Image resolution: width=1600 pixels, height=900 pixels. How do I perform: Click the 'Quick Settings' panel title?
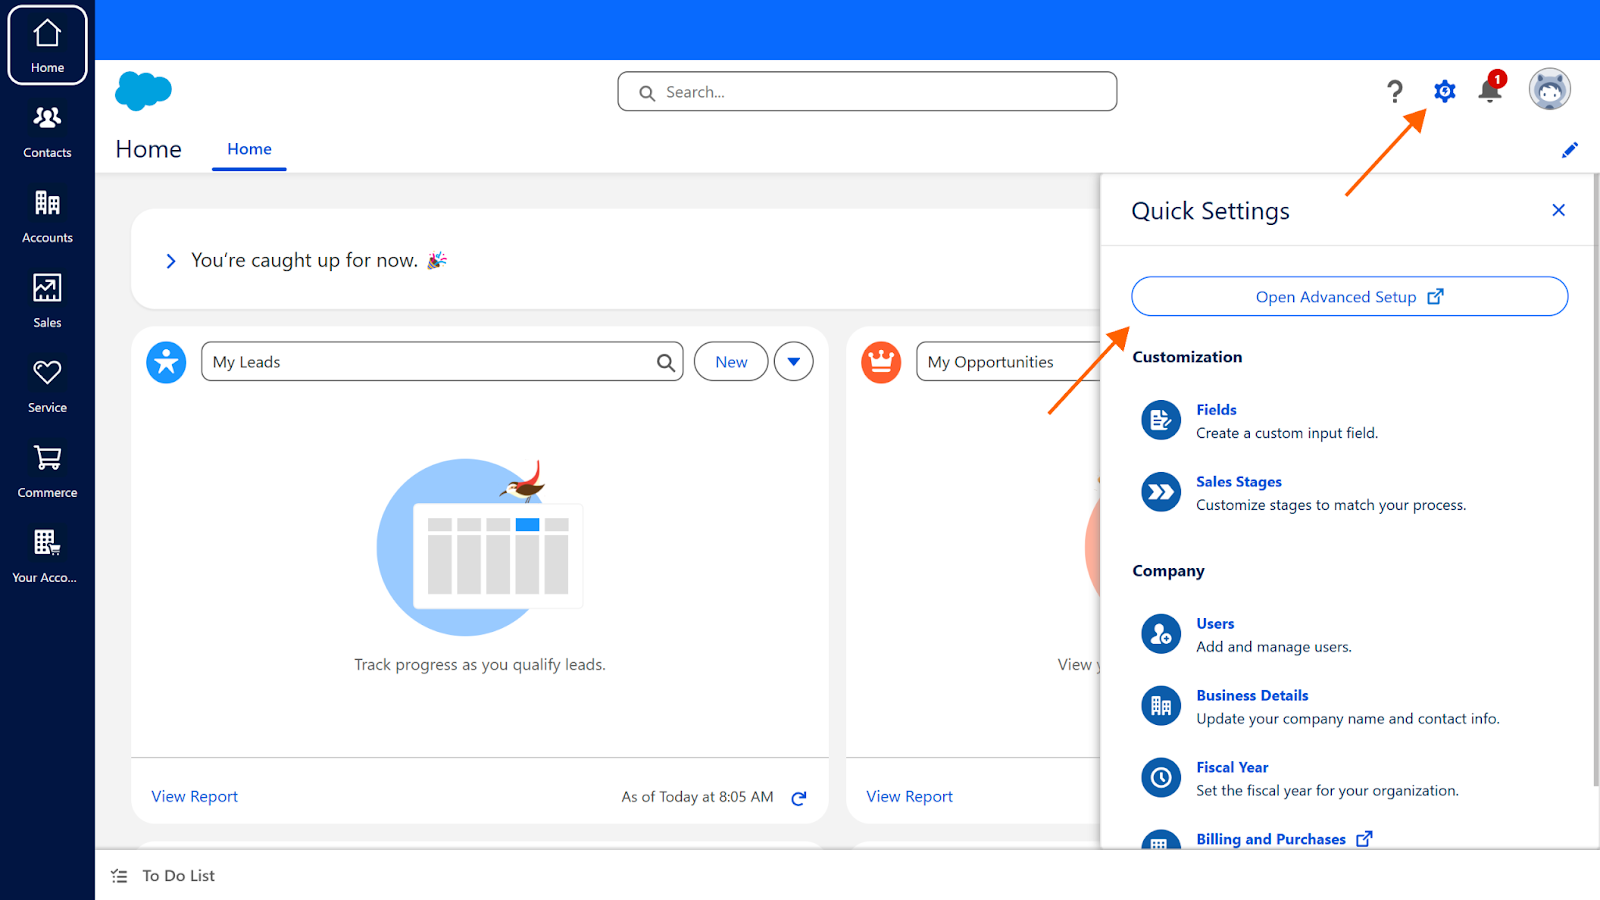click(1210, 211)
